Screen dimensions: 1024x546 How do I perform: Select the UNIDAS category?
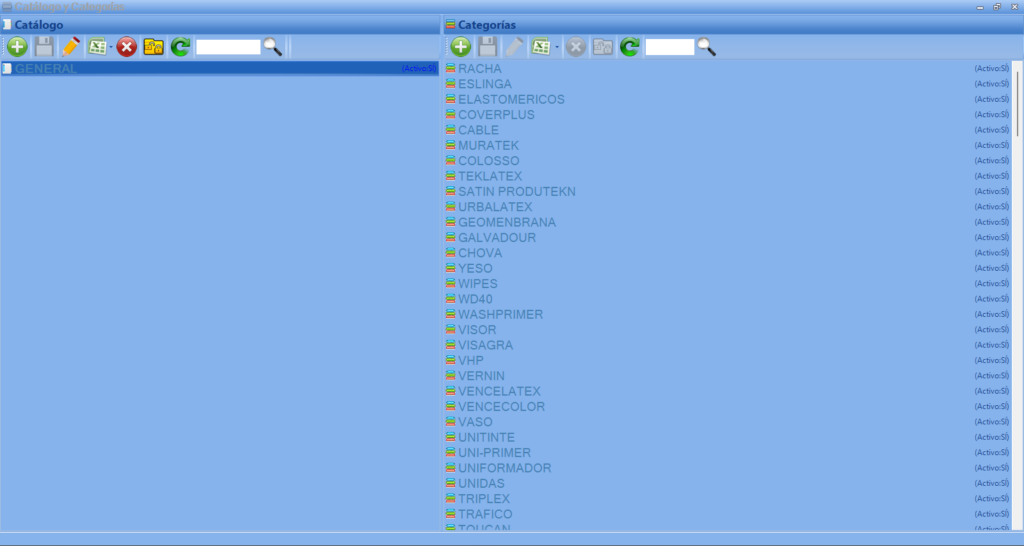click(728, 483)
